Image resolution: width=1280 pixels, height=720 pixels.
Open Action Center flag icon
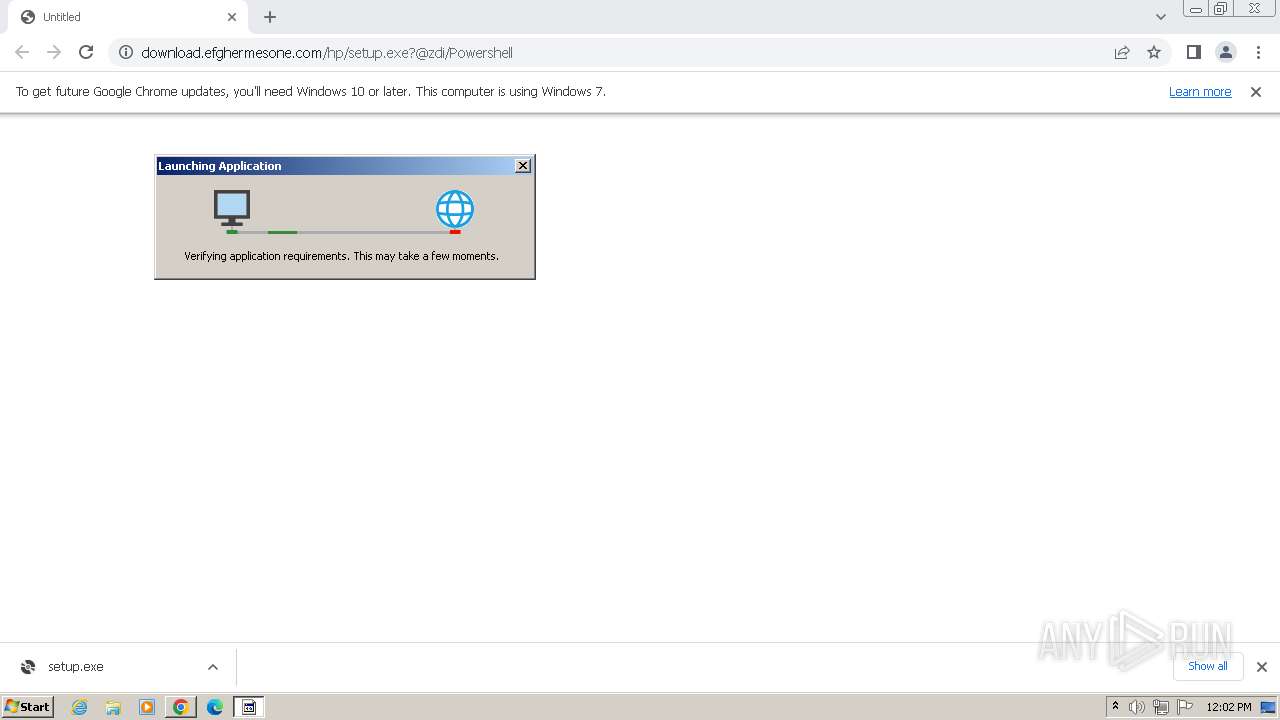pyautogui.click(x=1185, y=707)
